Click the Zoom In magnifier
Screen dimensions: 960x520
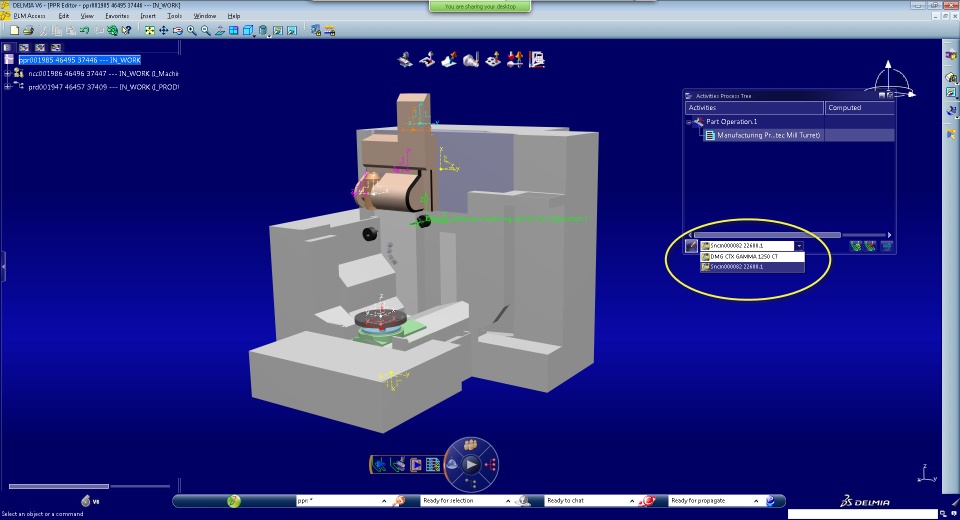[x=192, y=30]
